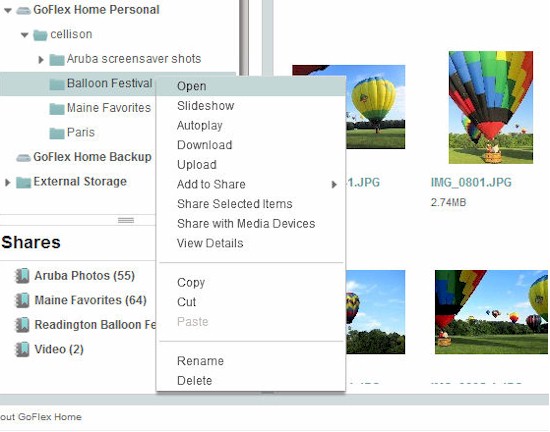
Task: Click the IMG_0801.JPG file name link
Action: tap(471, 182)
